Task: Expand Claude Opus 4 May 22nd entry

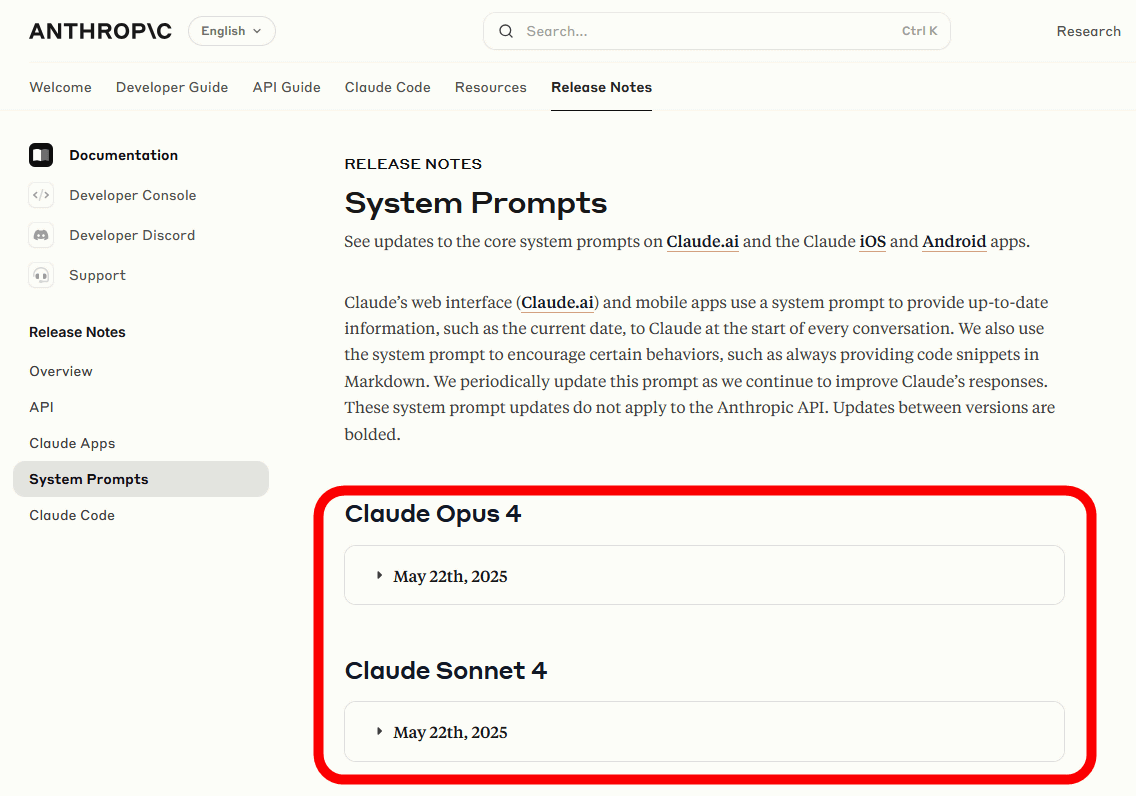Action: click(x=704, y=575)
